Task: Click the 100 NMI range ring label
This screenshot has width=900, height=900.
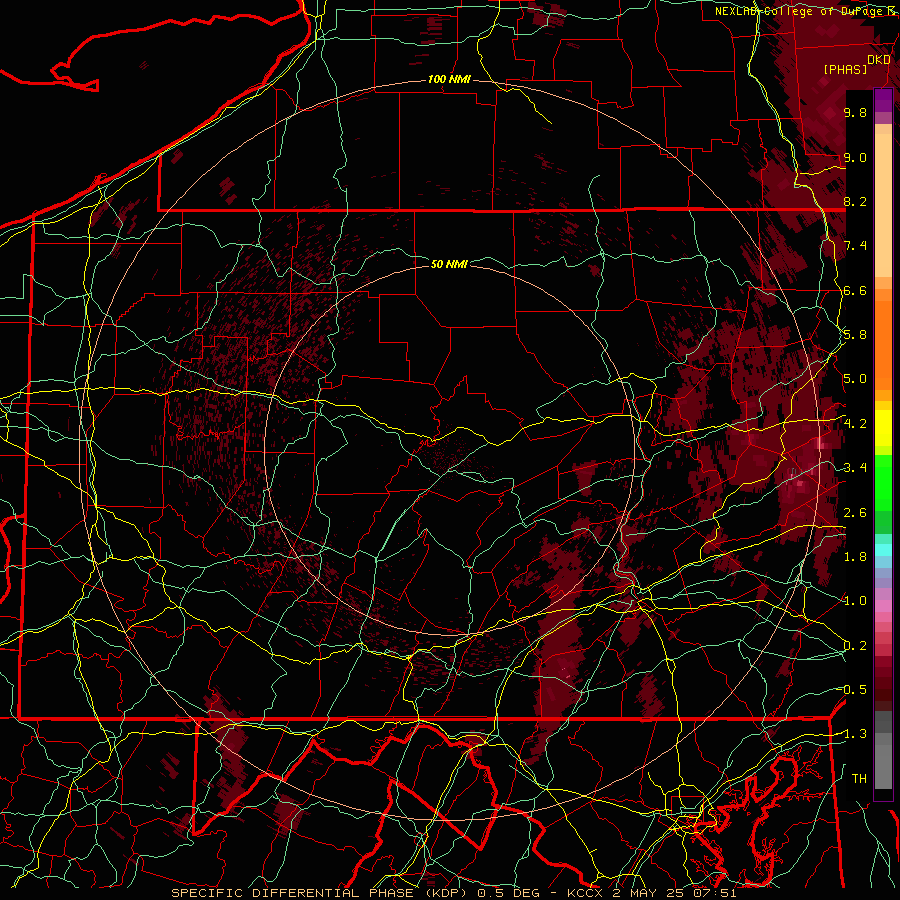Action: click(x=449, y=79)
